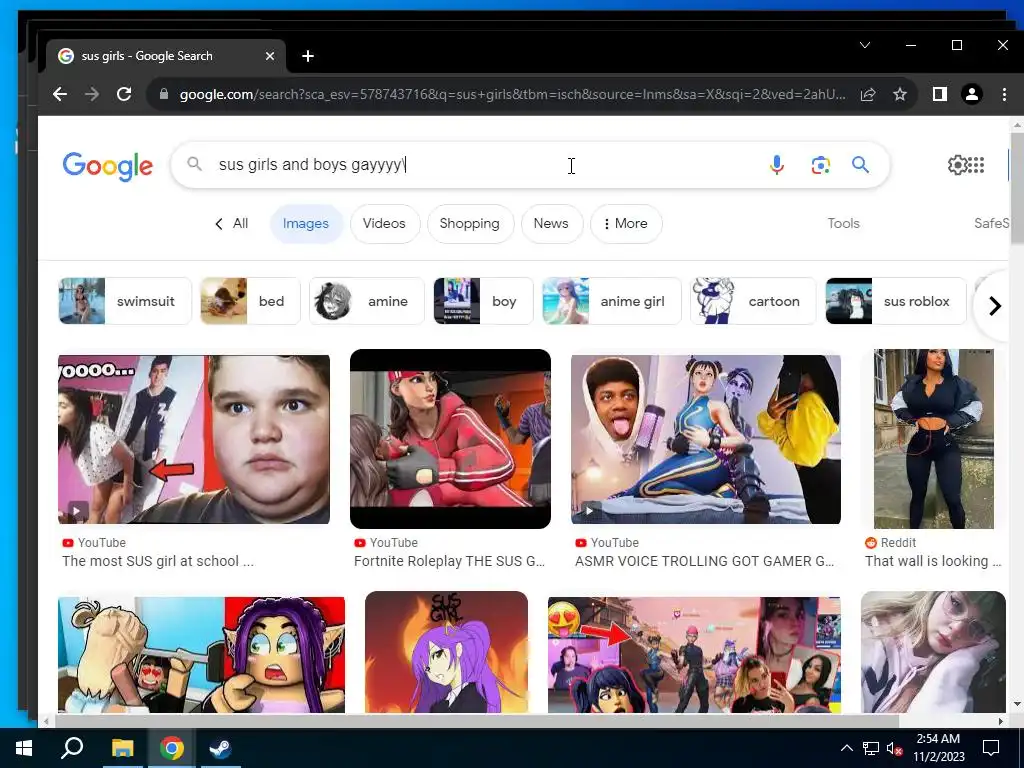
Task: Click the horizontal scrollbar right arrow
Action: pyautogui.click(x=1000, y=721)
